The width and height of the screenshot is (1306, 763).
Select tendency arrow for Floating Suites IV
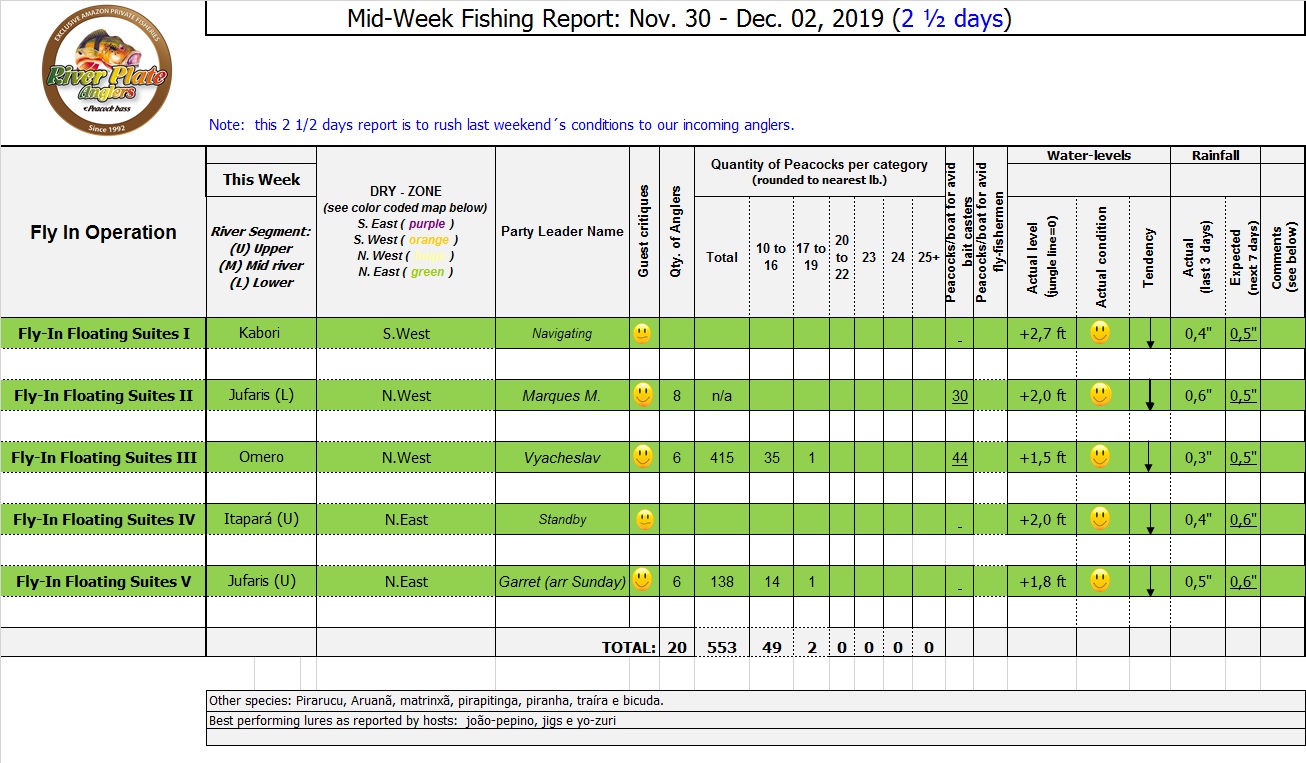click(1150, 521)
